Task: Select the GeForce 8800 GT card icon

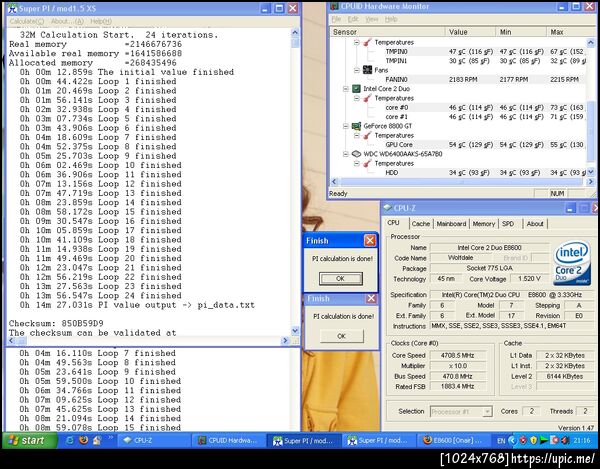Action: pyautogui.click(x=356, y=126)
